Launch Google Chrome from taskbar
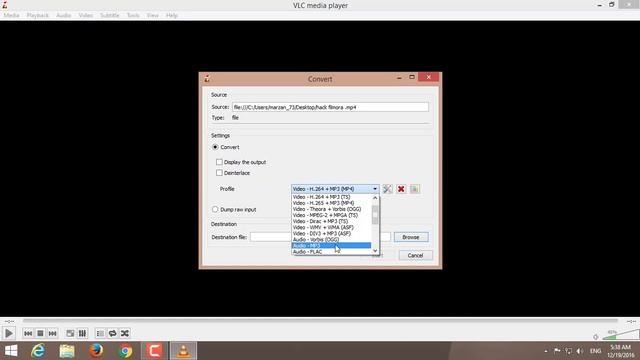Screen dimensions: 640x360 click(126, 351)
